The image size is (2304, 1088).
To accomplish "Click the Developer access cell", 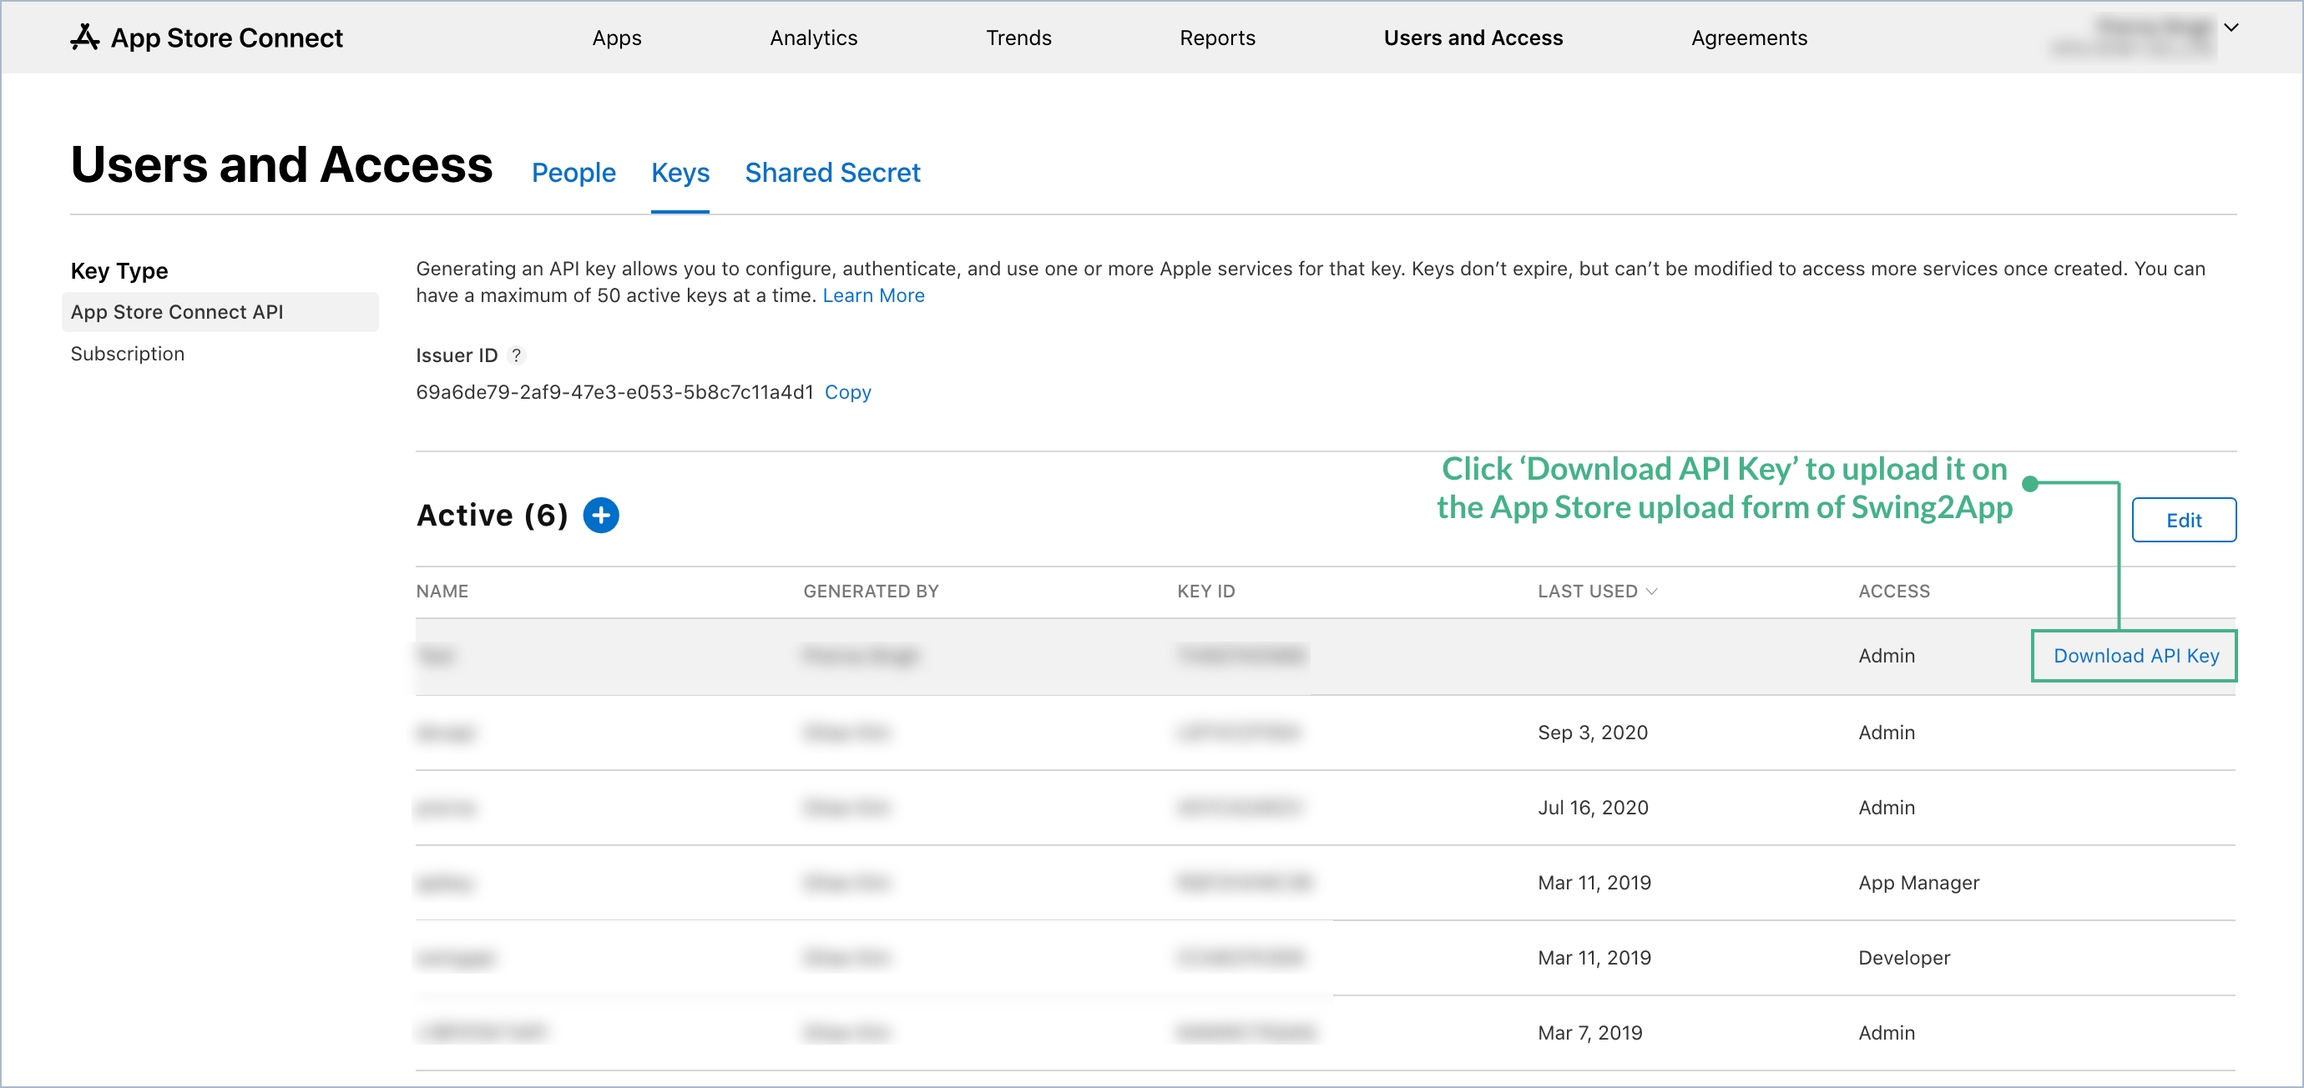I will [1904, 957].
